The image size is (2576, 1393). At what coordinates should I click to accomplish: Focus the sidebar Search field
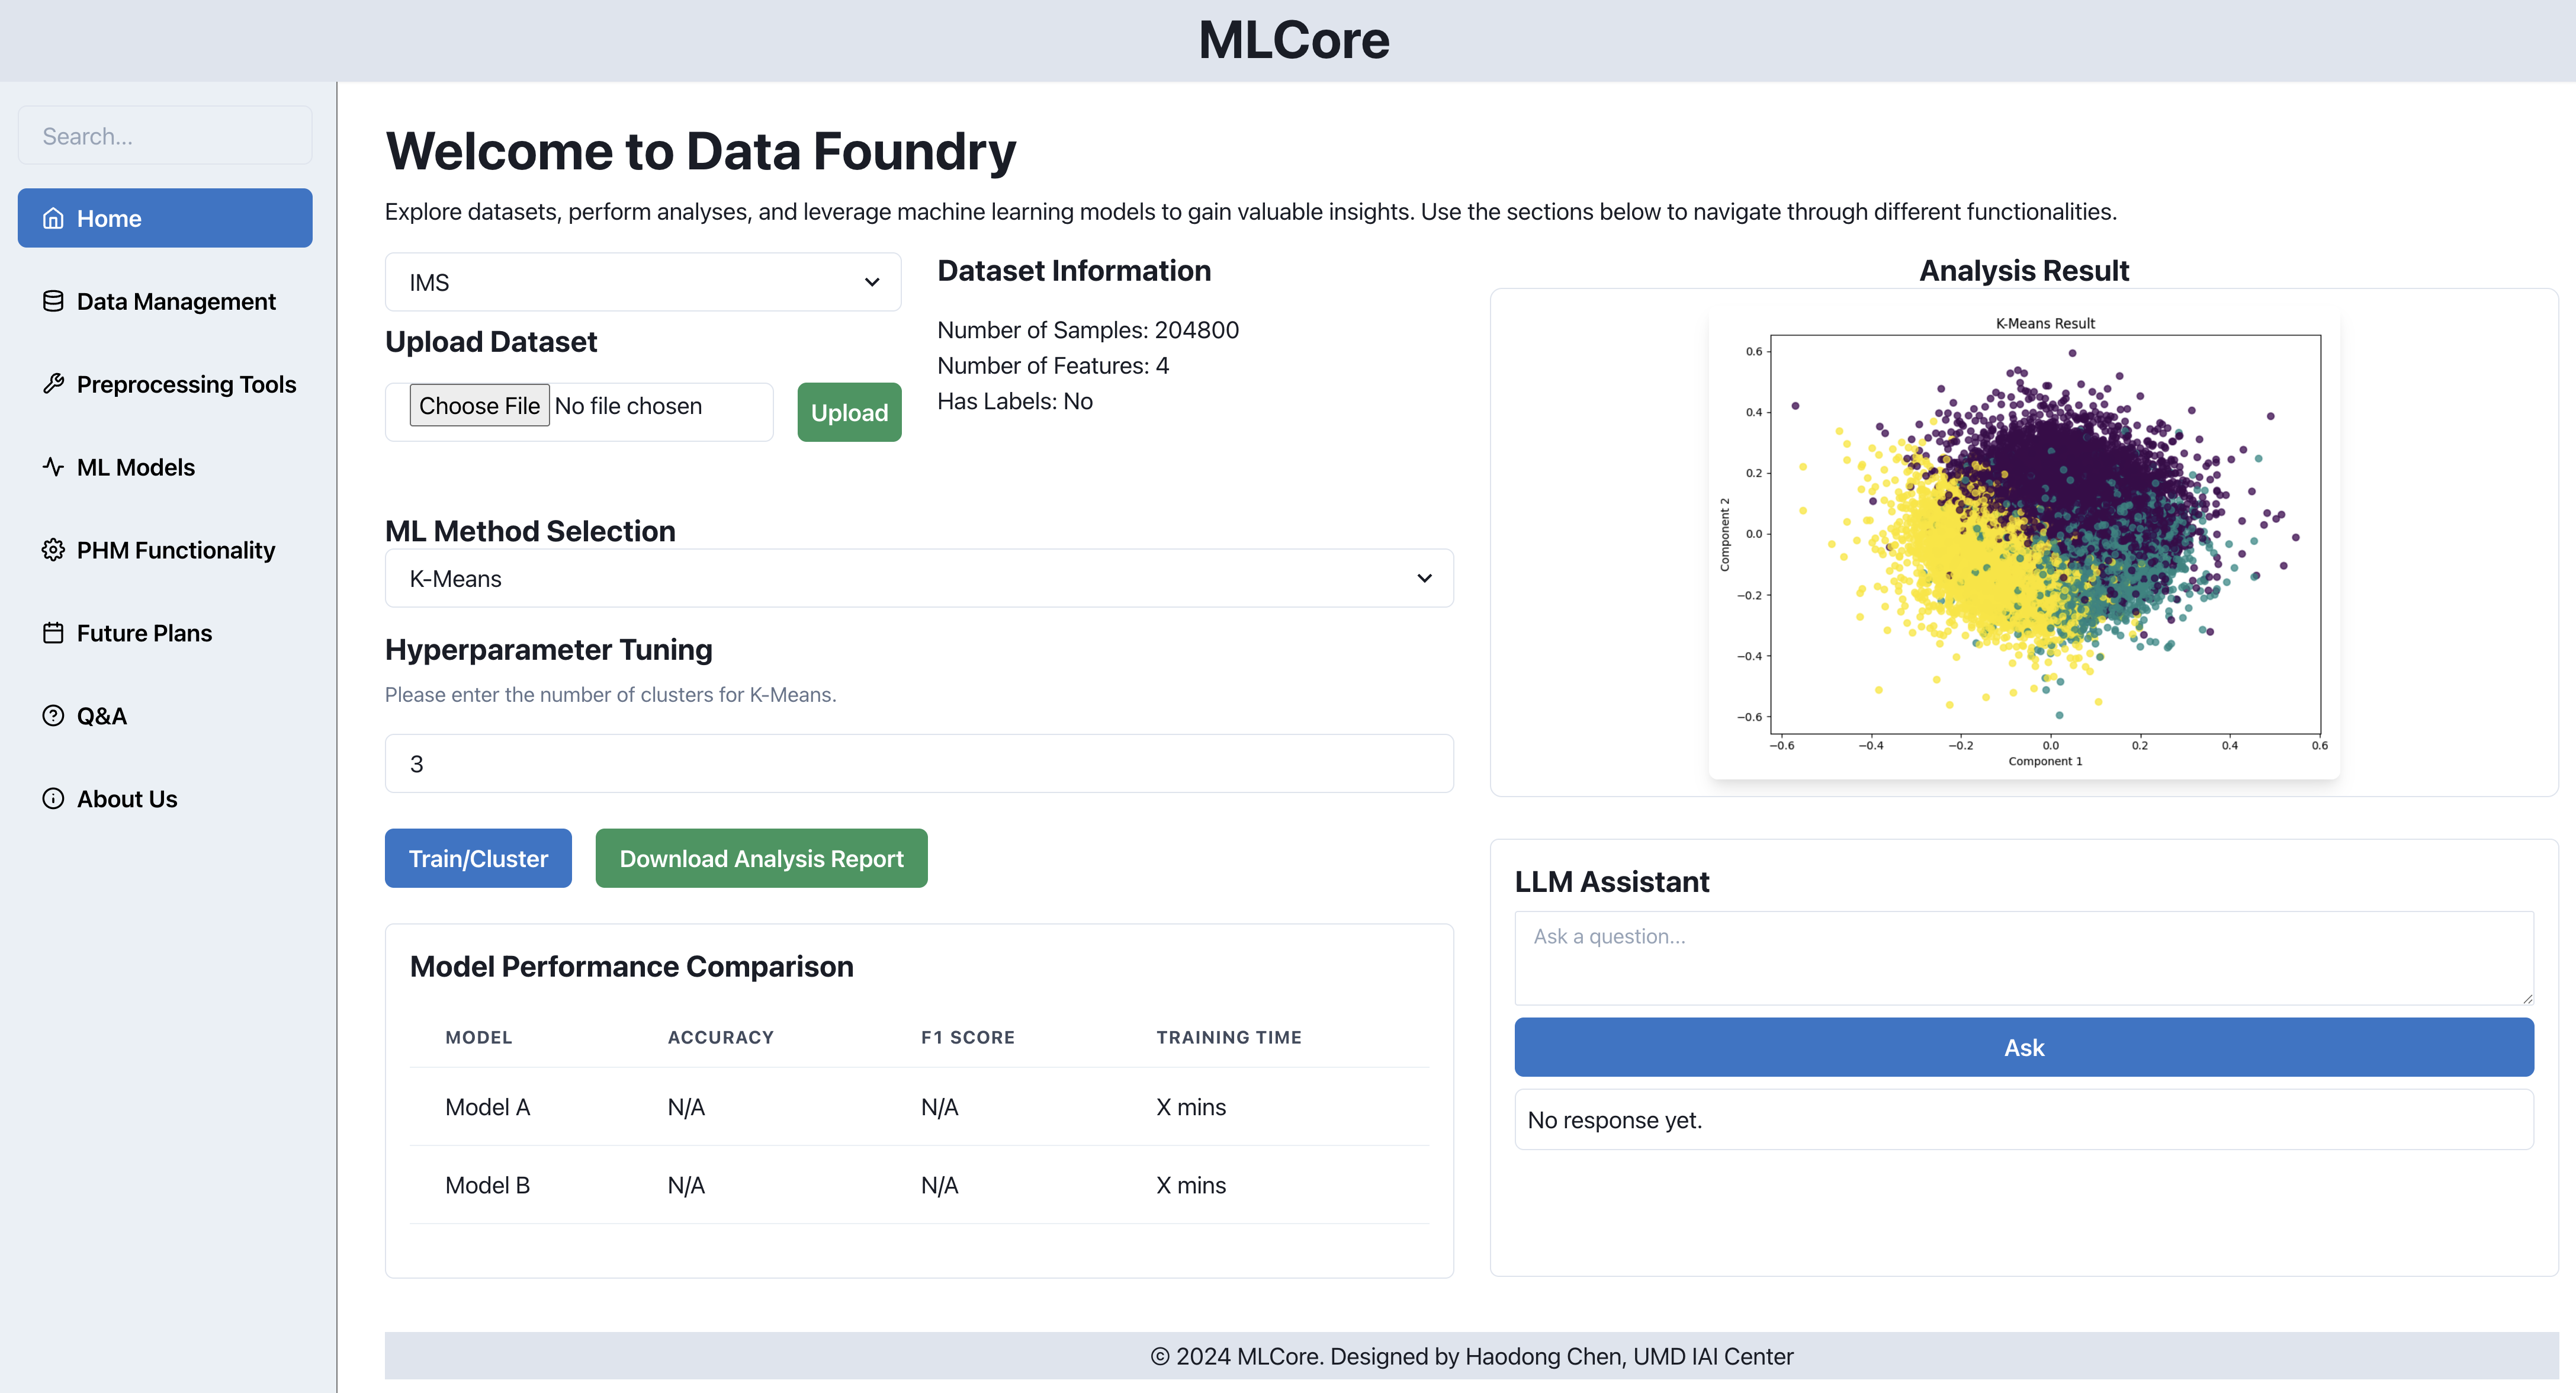(x=165, y=135)
